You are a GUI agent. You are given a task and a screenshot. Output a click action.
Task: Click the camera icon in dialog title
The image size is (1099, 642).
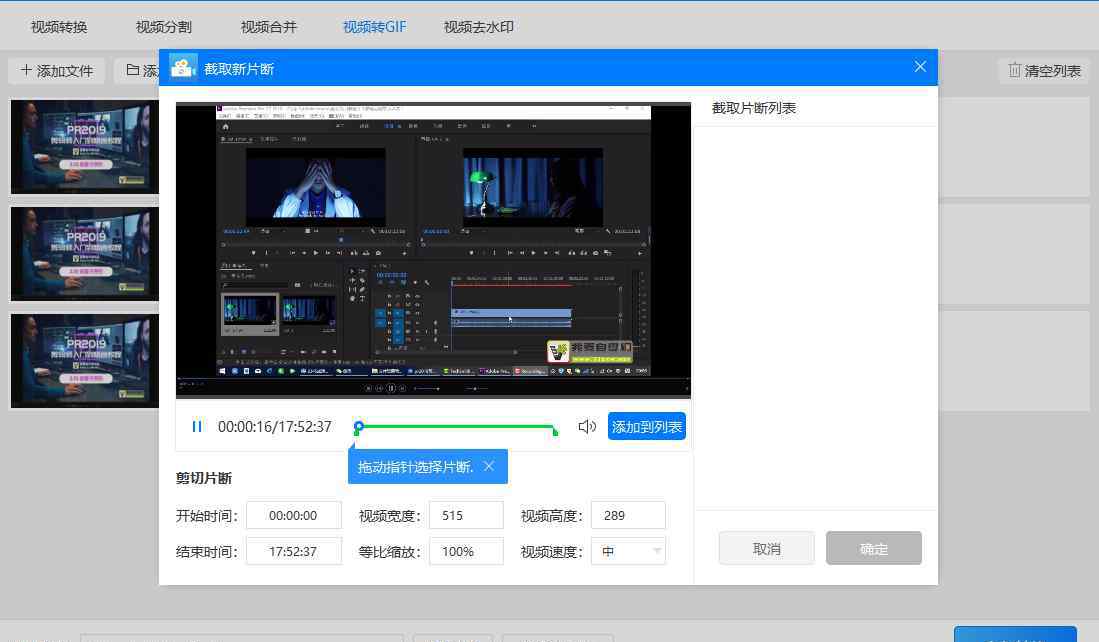[183, 68]
